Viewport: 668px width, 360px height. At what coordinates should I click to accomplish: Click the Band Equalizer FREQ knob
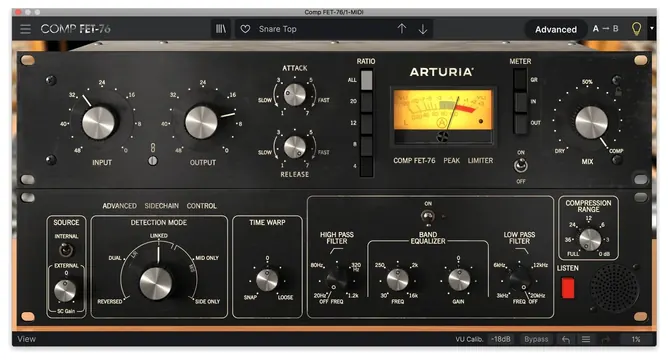397,279
